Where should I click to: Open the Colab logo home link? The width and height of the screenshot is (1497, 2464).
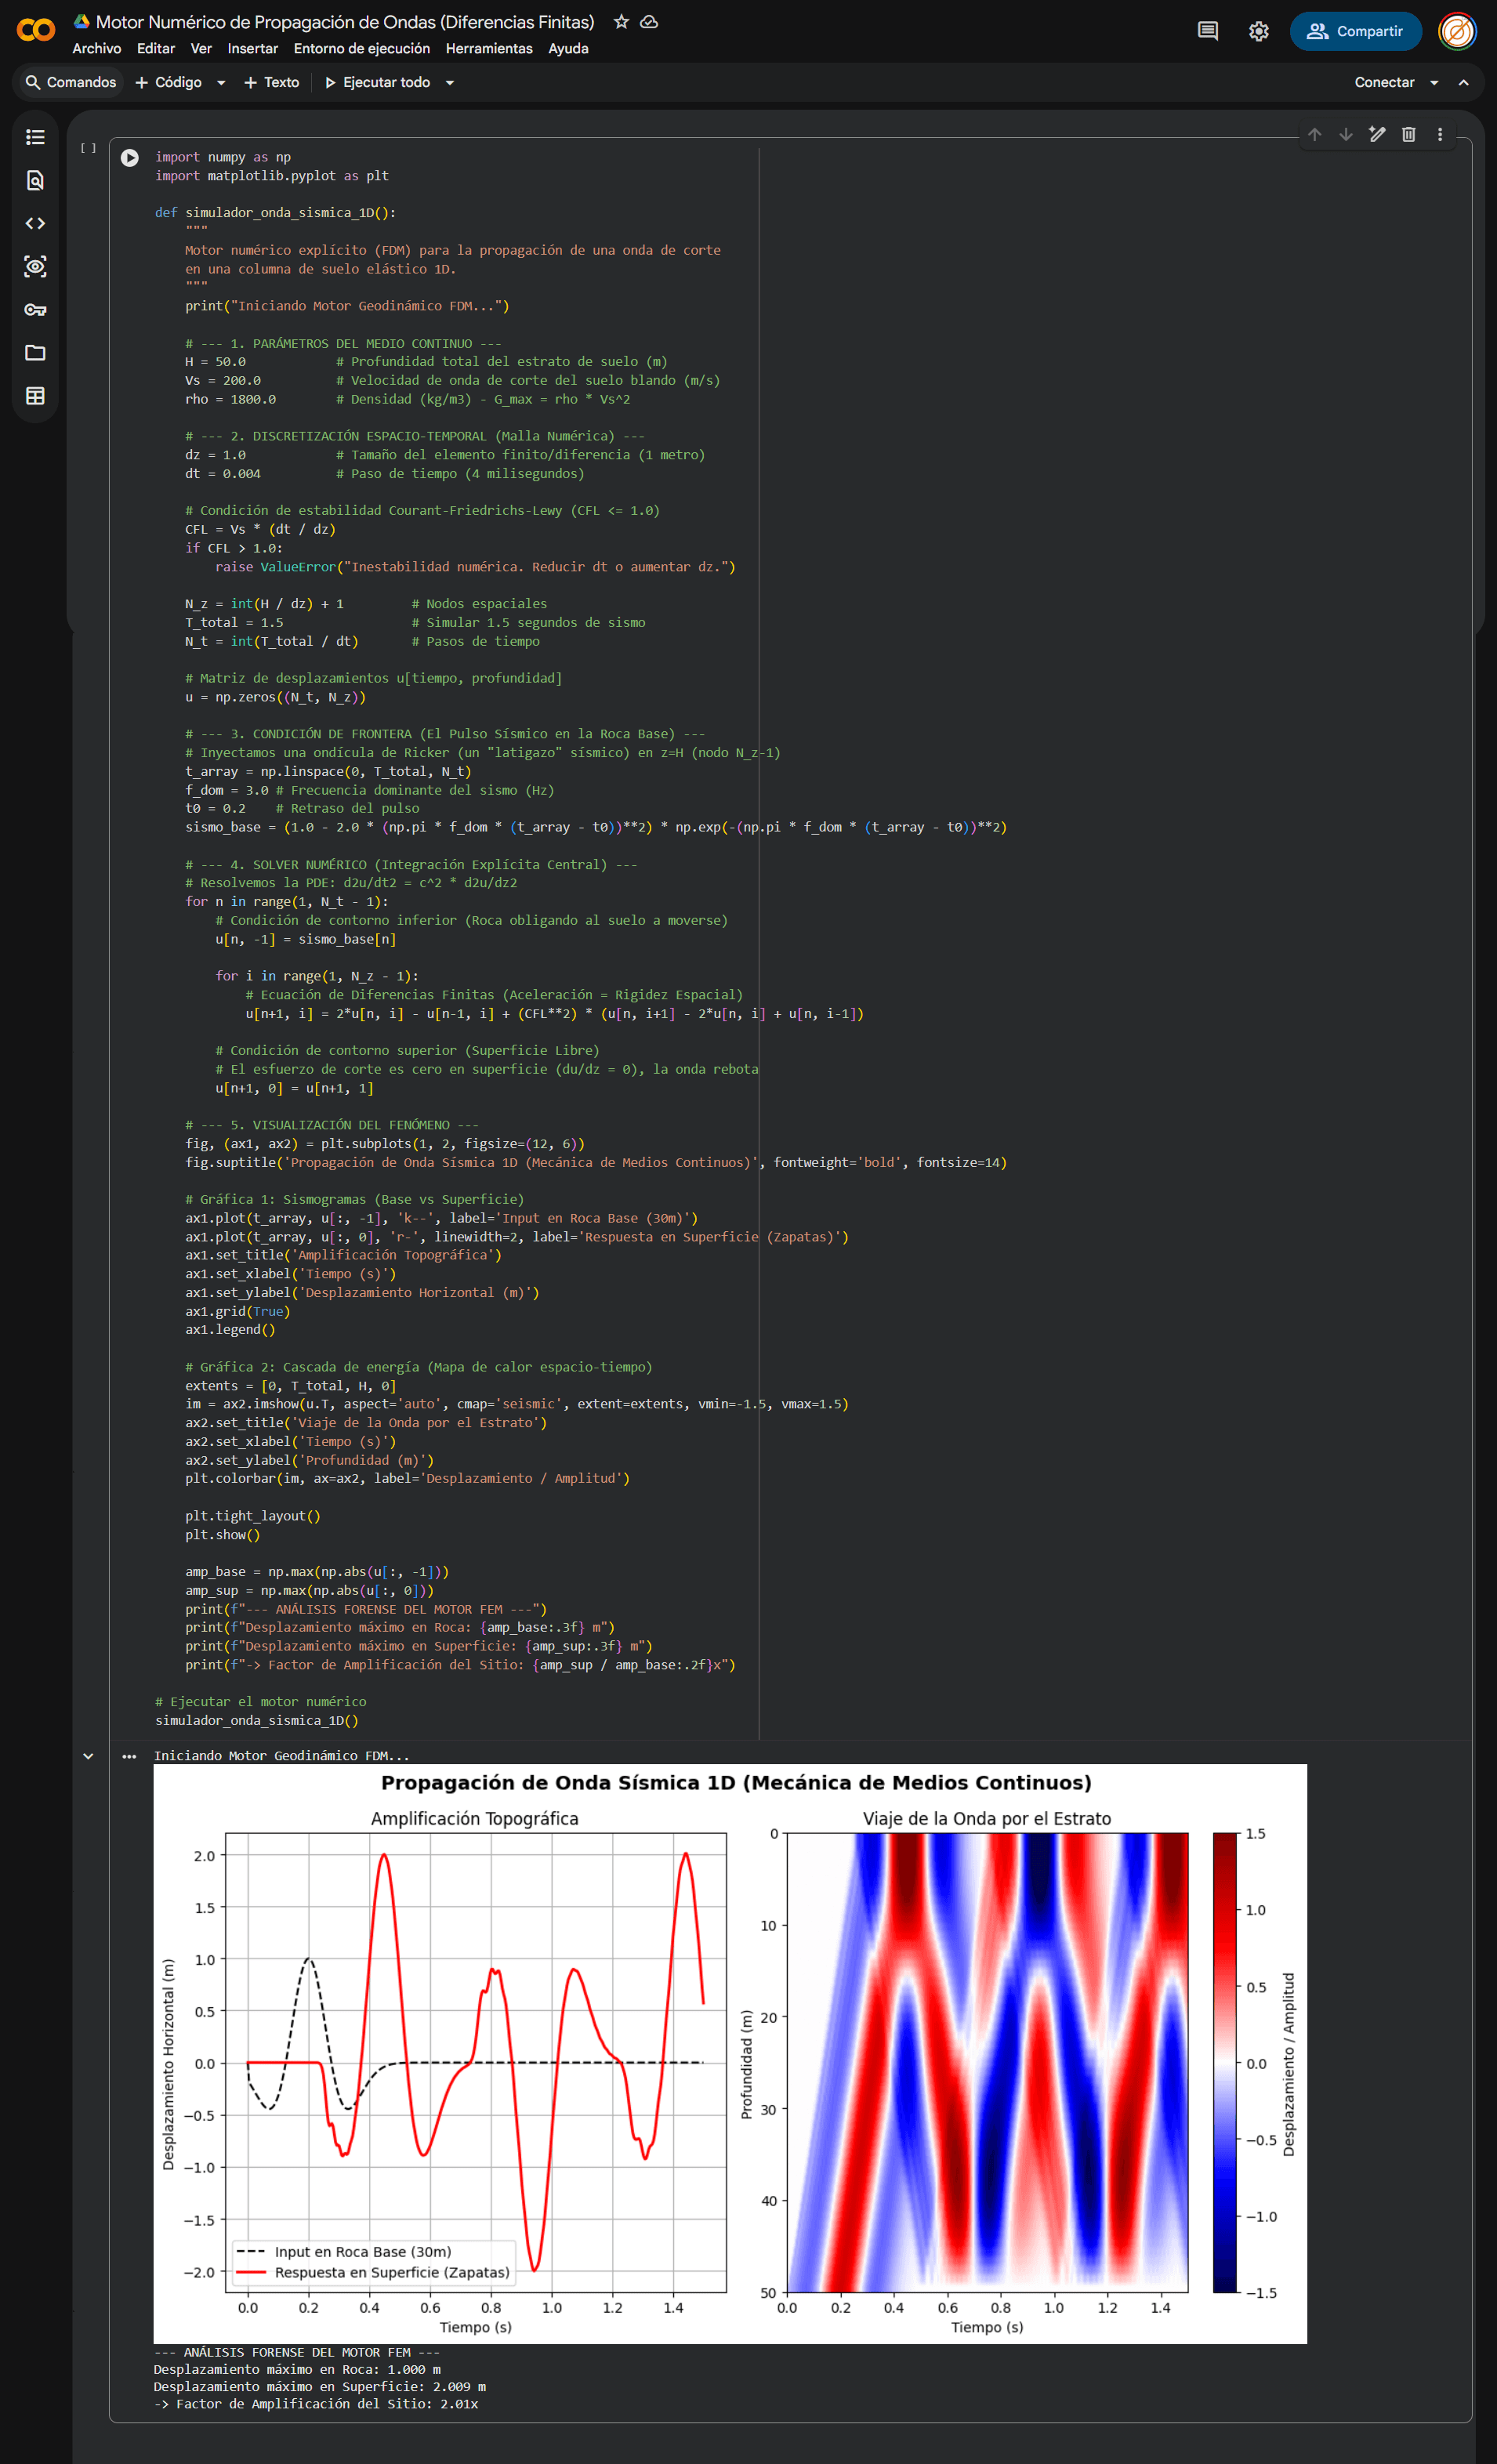coord(36,31)
